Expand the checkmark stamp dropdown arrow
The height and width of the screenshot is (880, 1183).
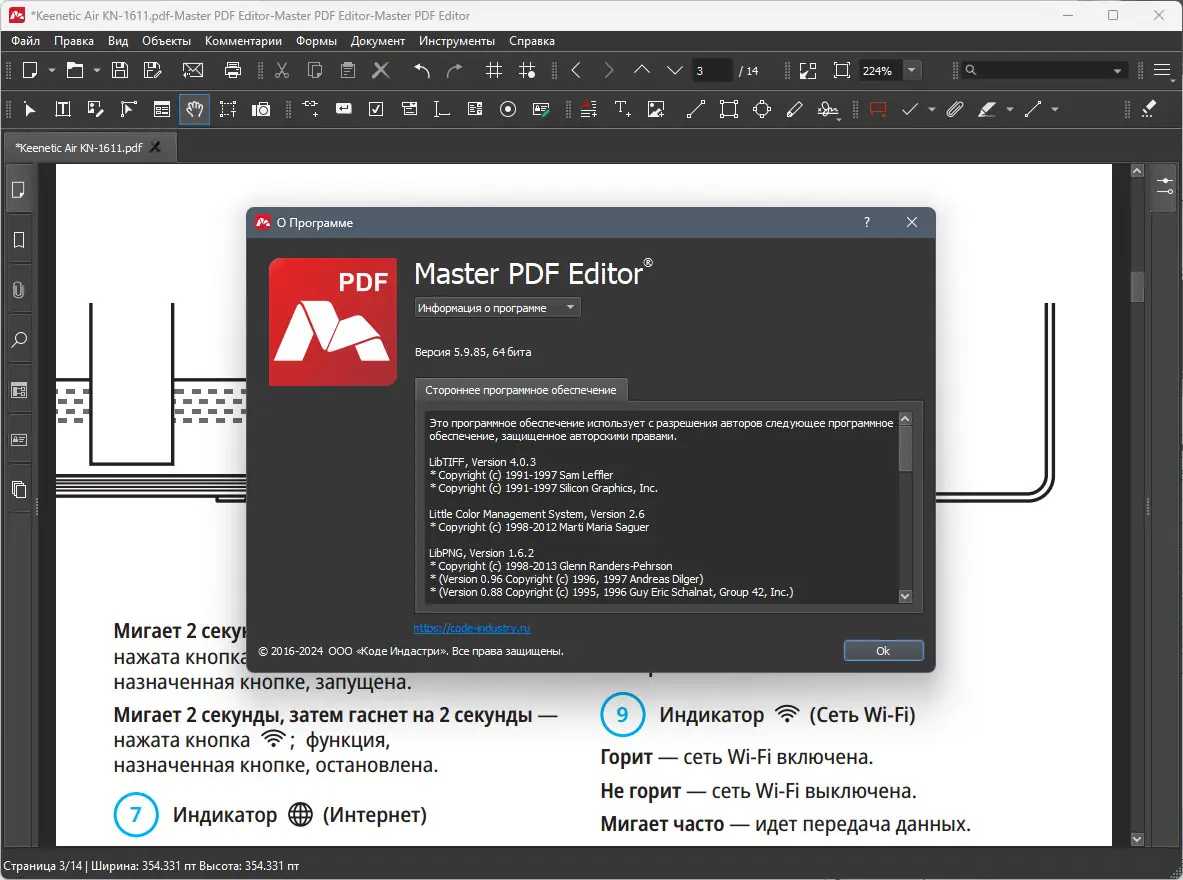(932, 109)
